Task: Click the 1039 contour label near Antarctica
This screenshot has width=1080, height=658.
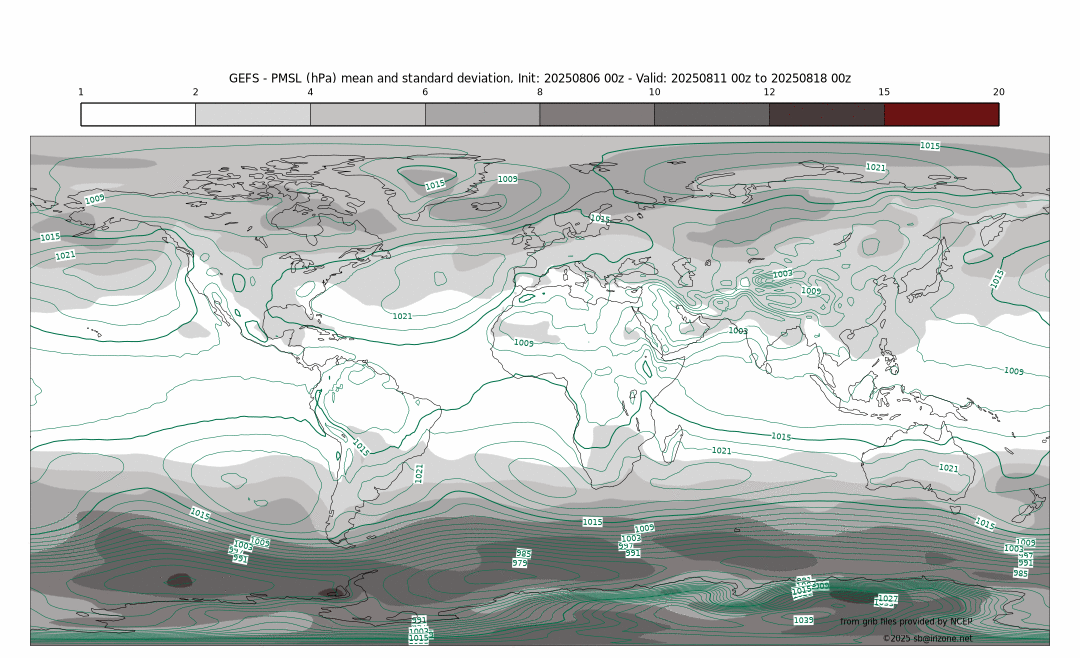Action: pos(803,621)
